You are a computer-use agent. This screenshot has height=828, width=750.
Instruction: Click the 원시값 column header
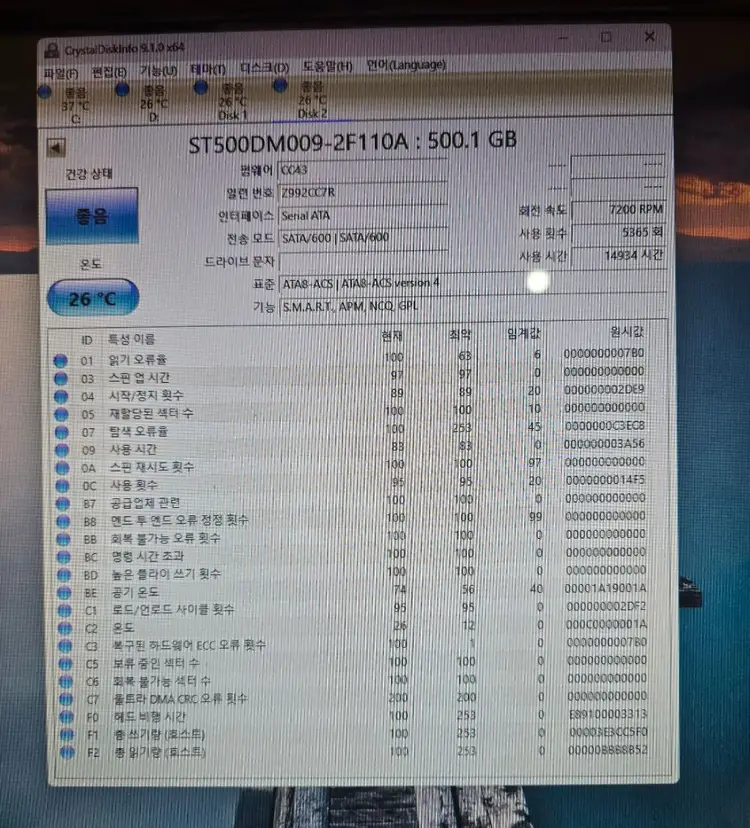coord(626,332)
